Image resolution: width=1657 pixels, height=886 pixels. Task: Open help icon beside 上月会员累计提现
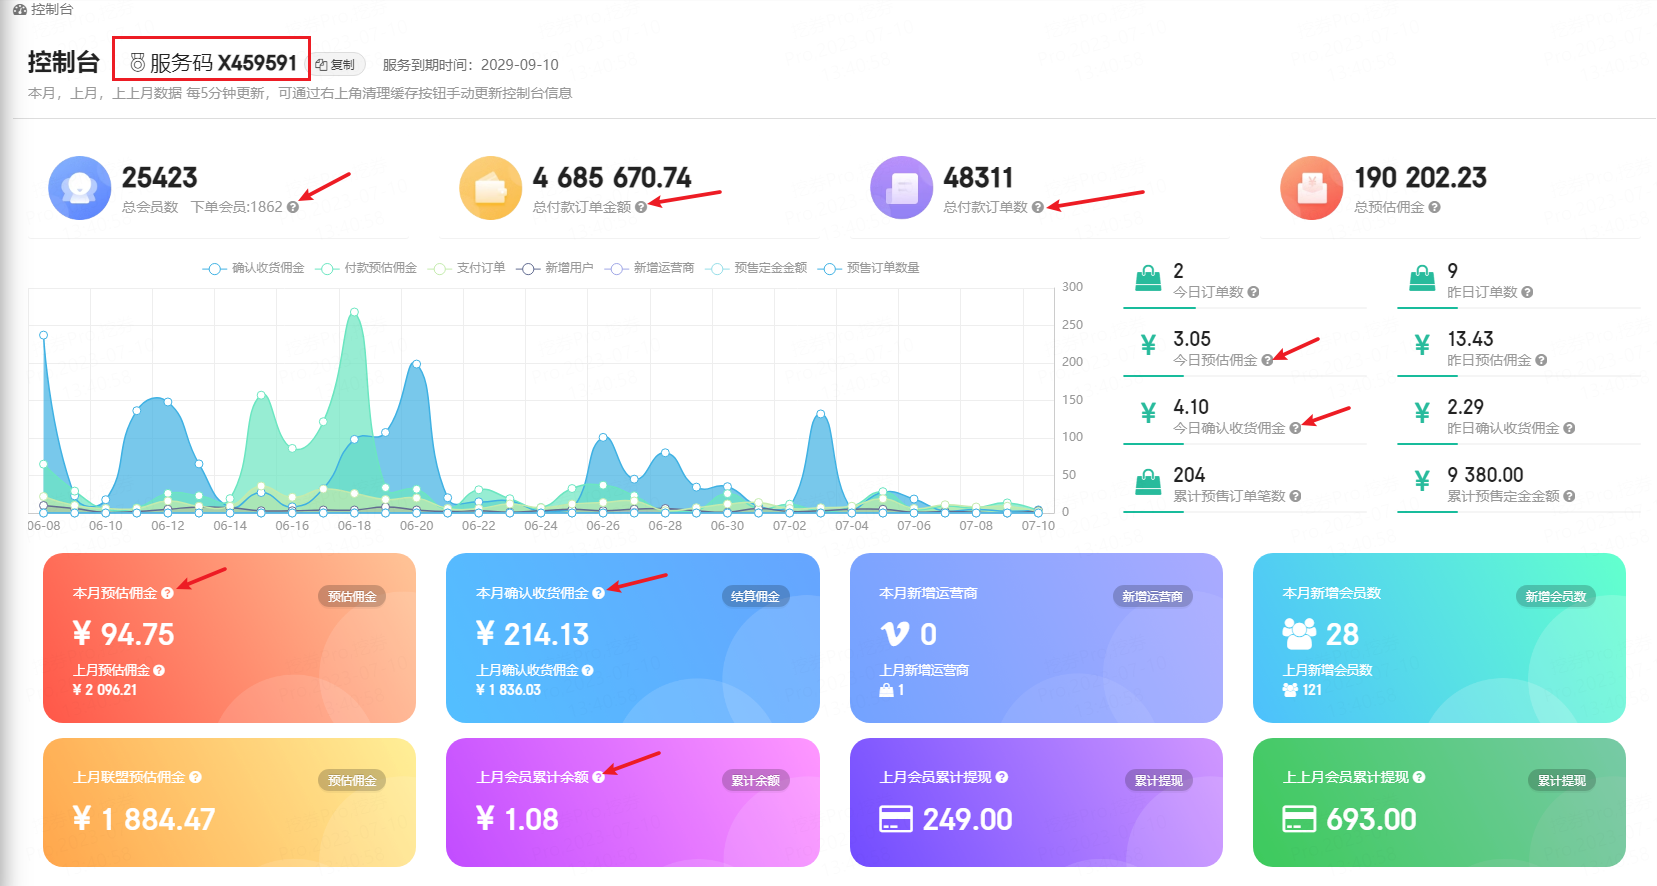click(x=1002, y=777)
